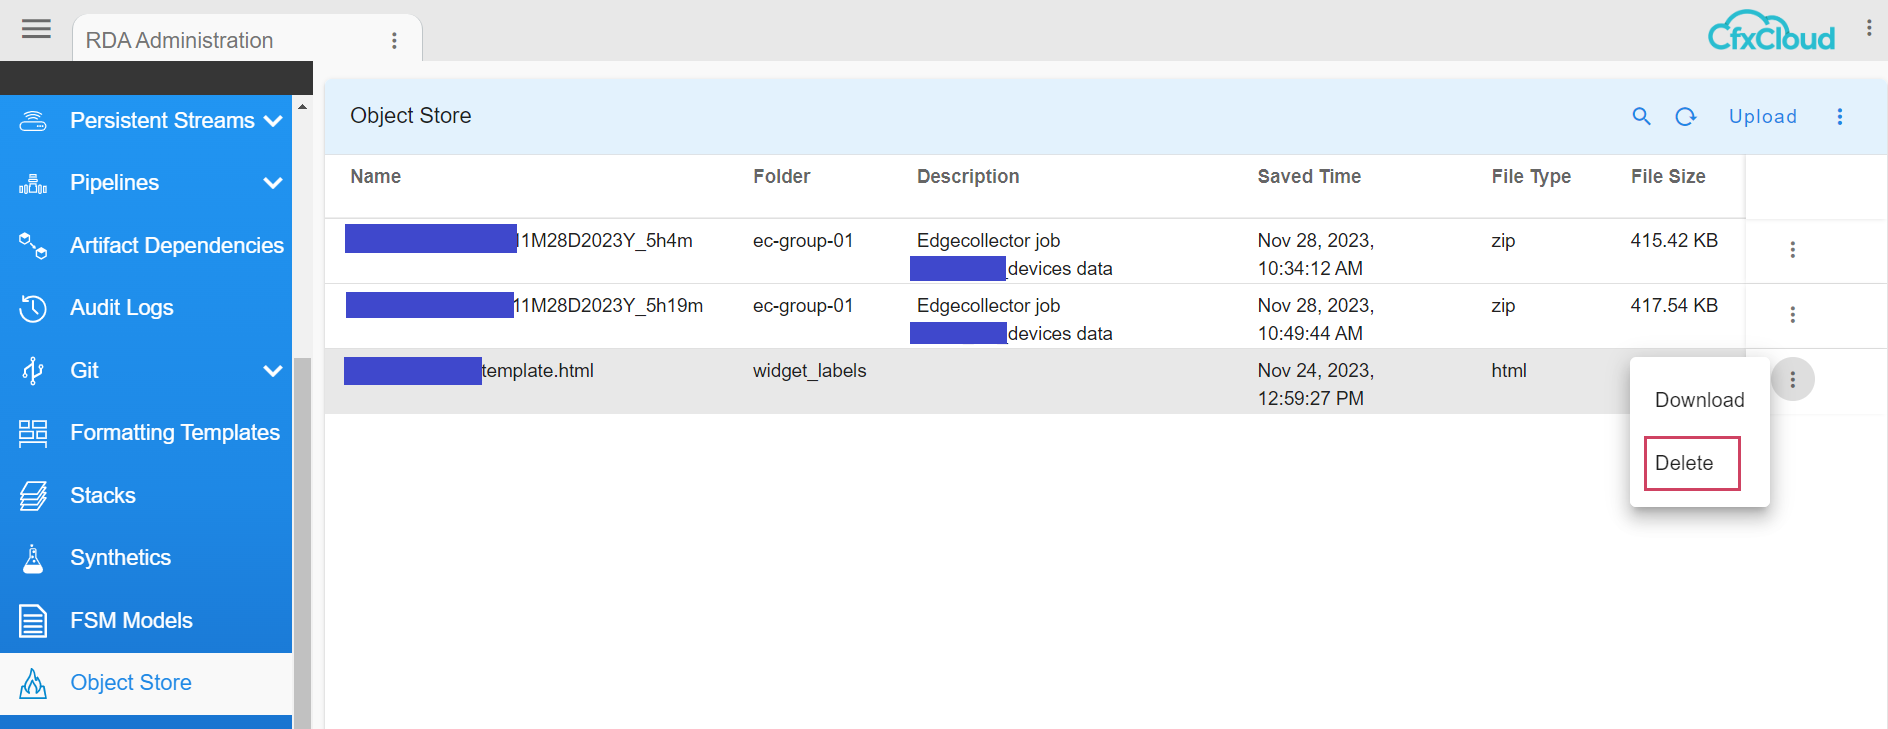Open the RDA Administration tab options

(394, 41)
